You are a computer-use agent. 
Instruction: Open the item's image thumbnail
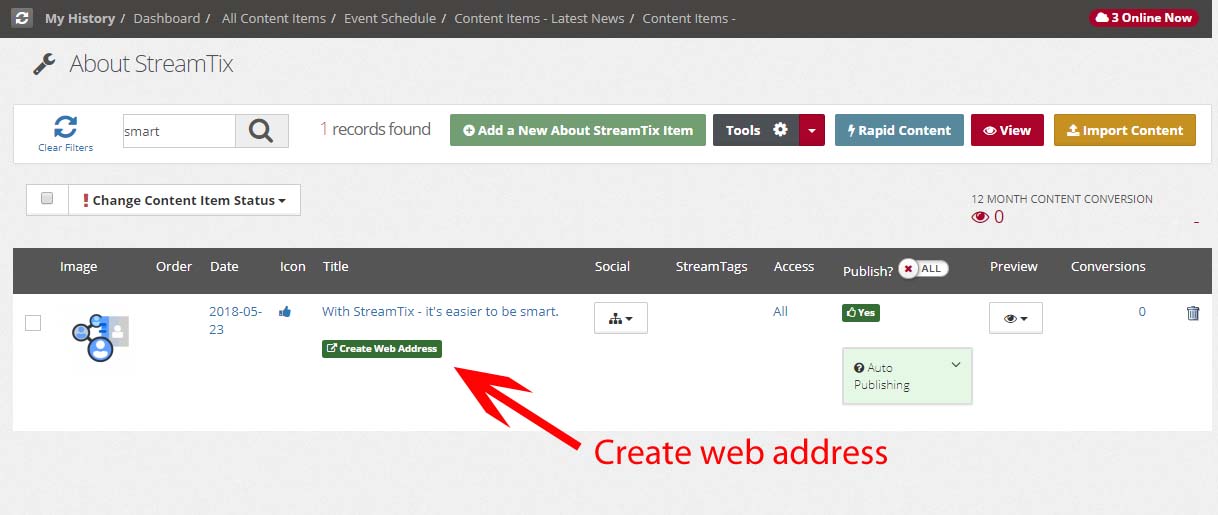(x=100, y=338)
